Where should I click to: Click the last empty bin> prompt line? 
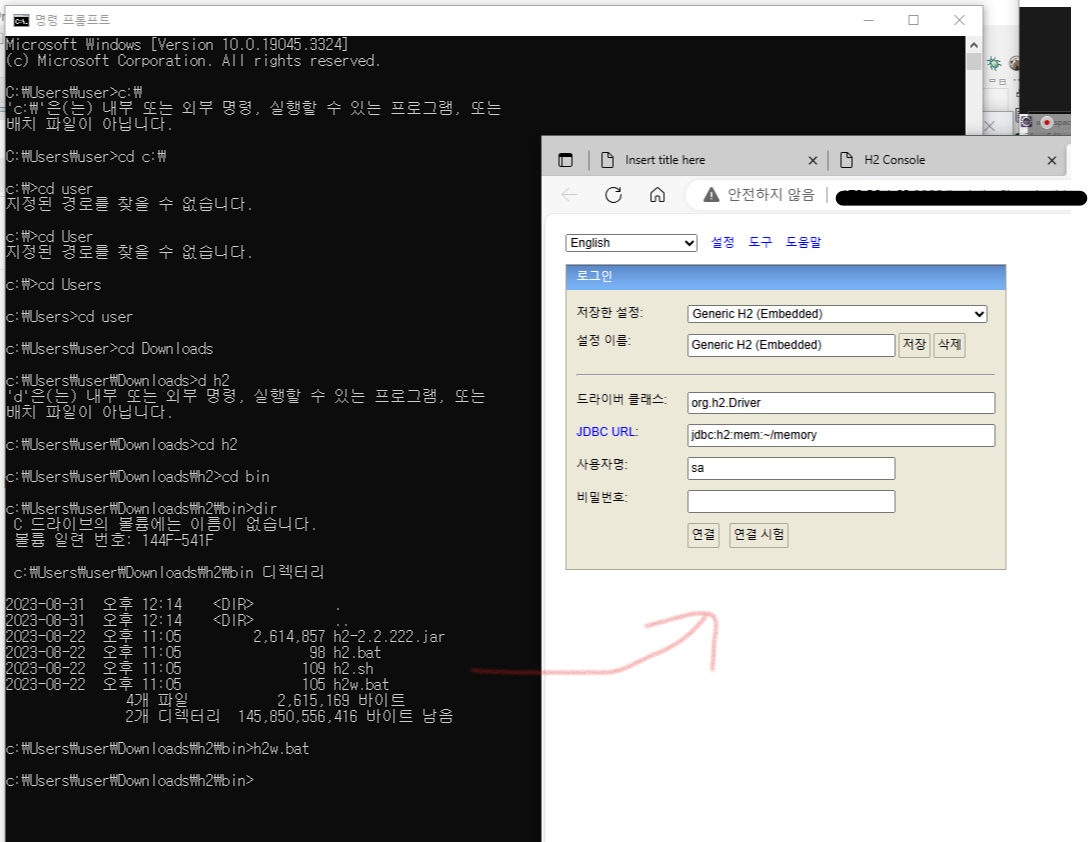tap(130, 781)
